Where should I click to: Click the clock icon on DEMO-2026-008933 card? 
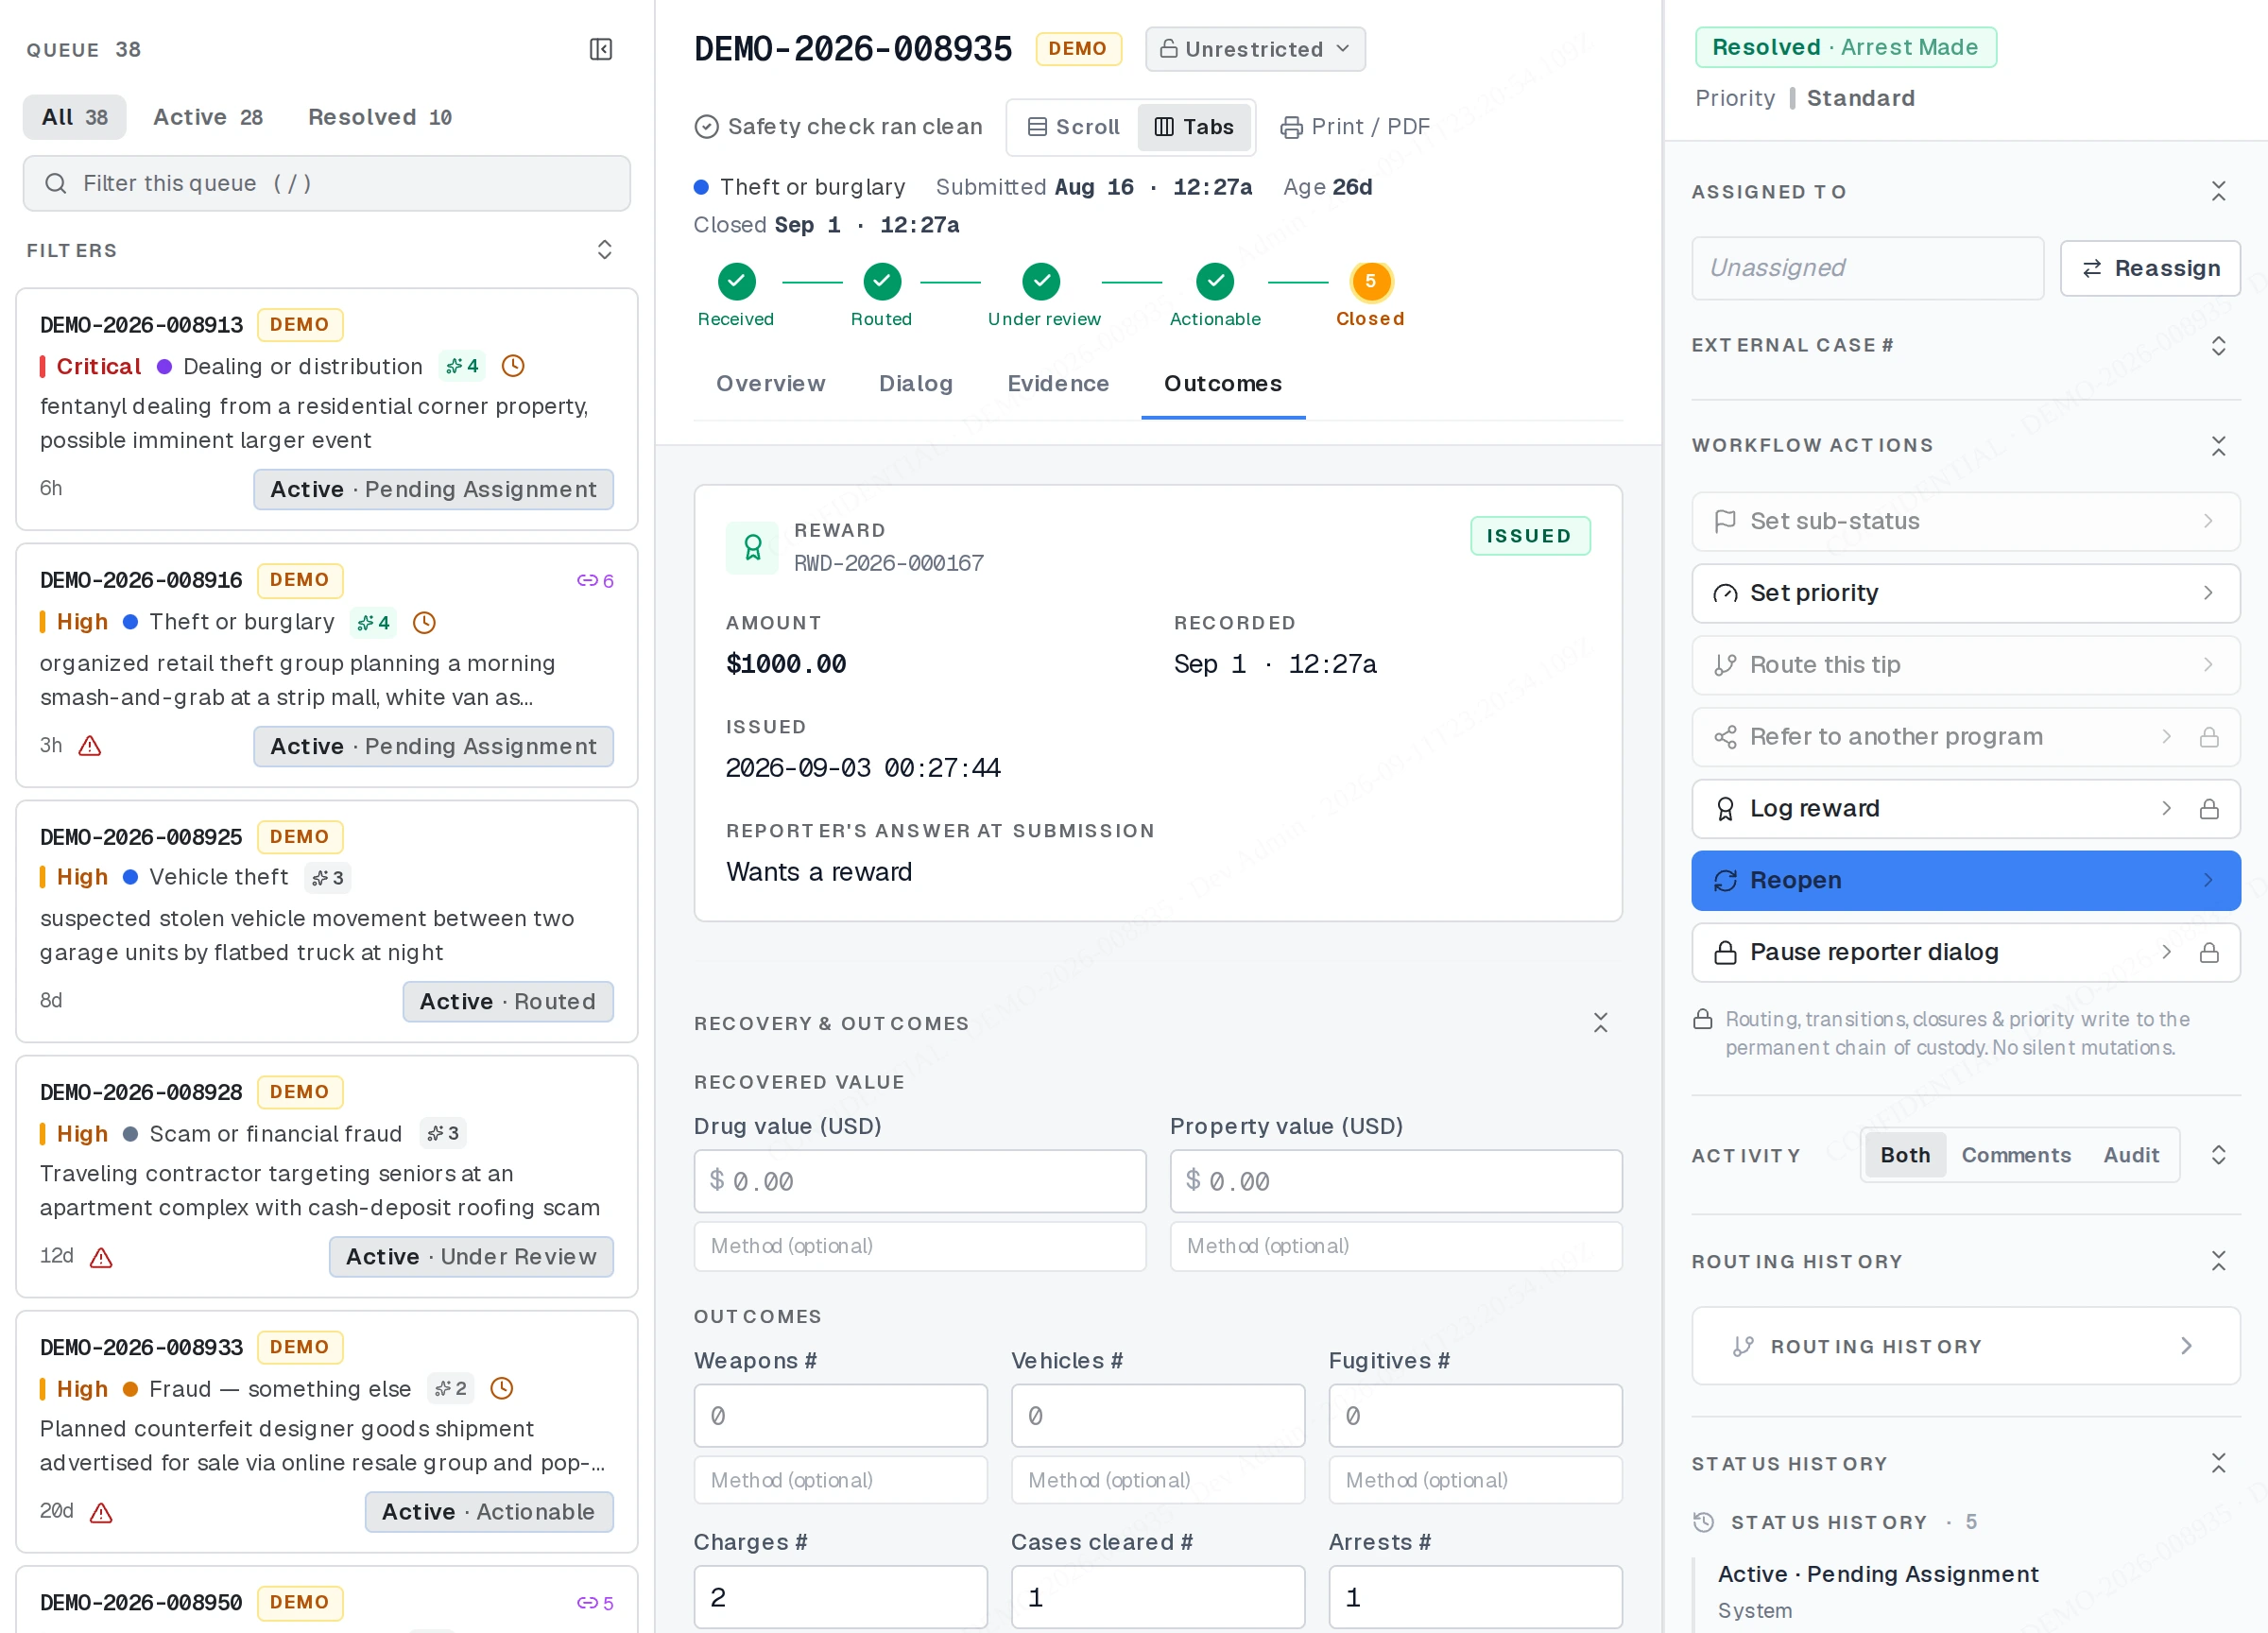tap(502, 1388)
